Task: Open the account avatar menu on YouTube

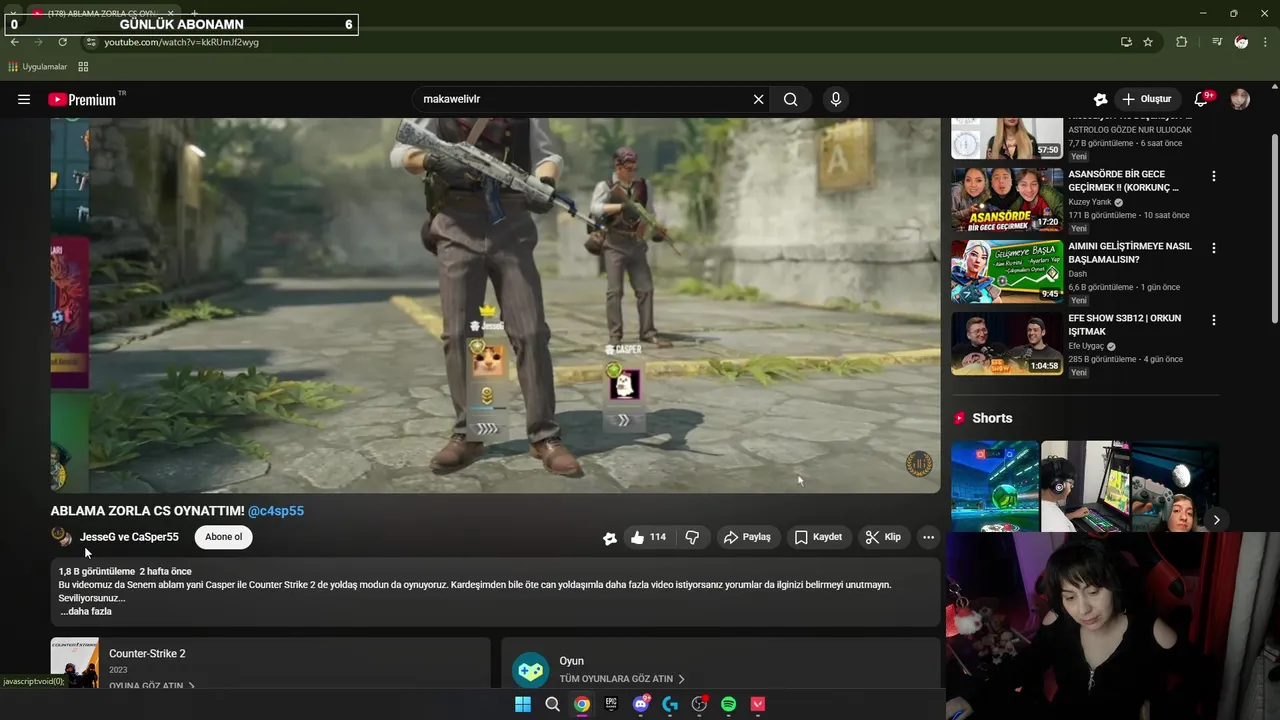Action: (1240, 99)
